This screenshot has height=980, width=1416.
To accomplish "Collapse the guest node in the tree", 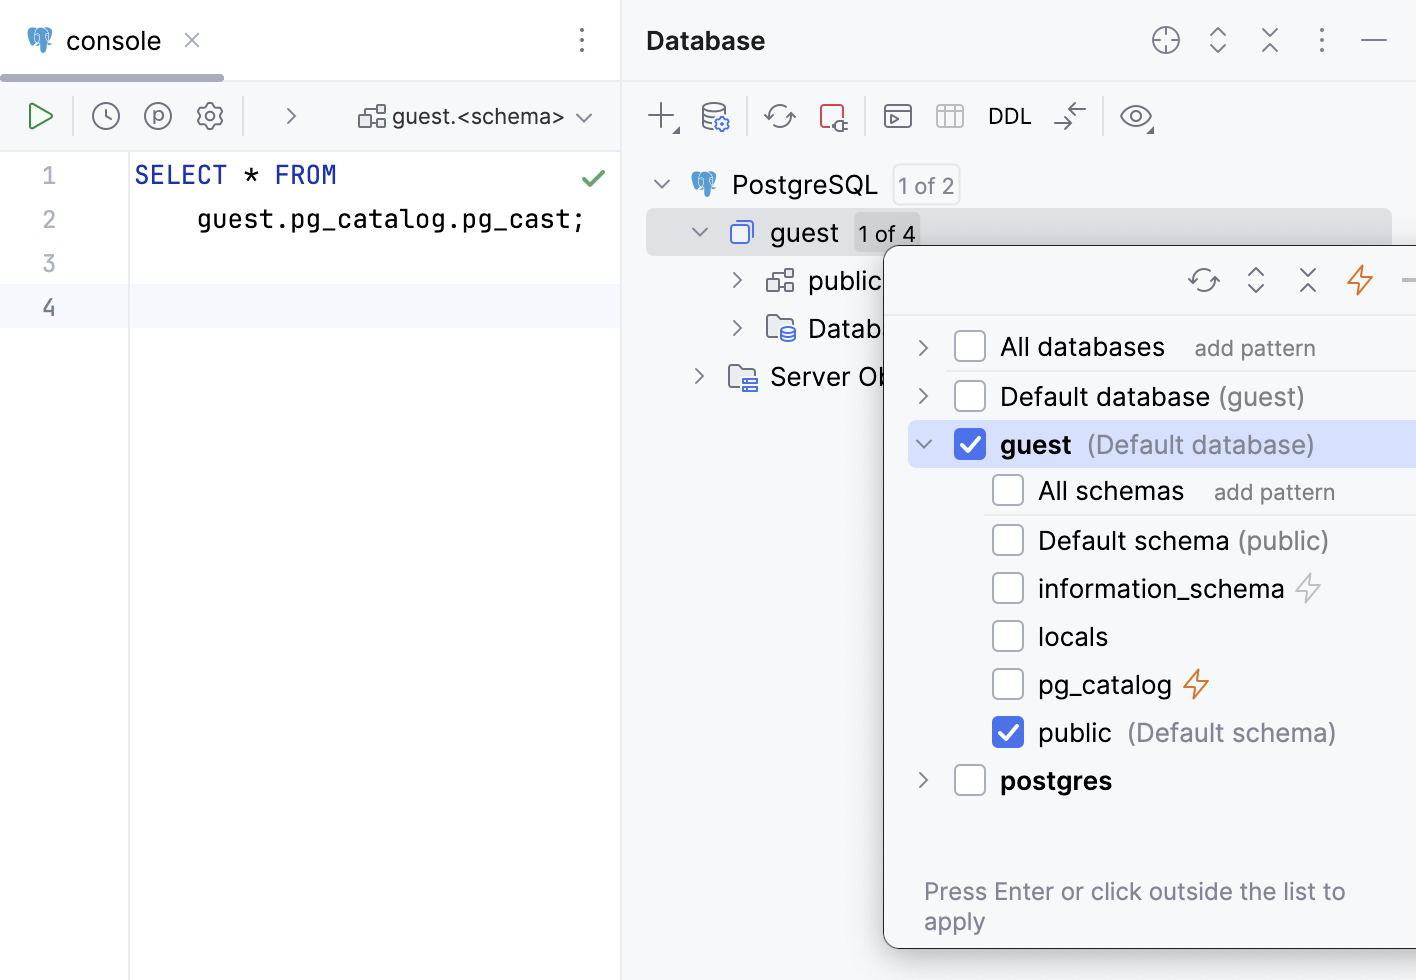I will (699, 231).
